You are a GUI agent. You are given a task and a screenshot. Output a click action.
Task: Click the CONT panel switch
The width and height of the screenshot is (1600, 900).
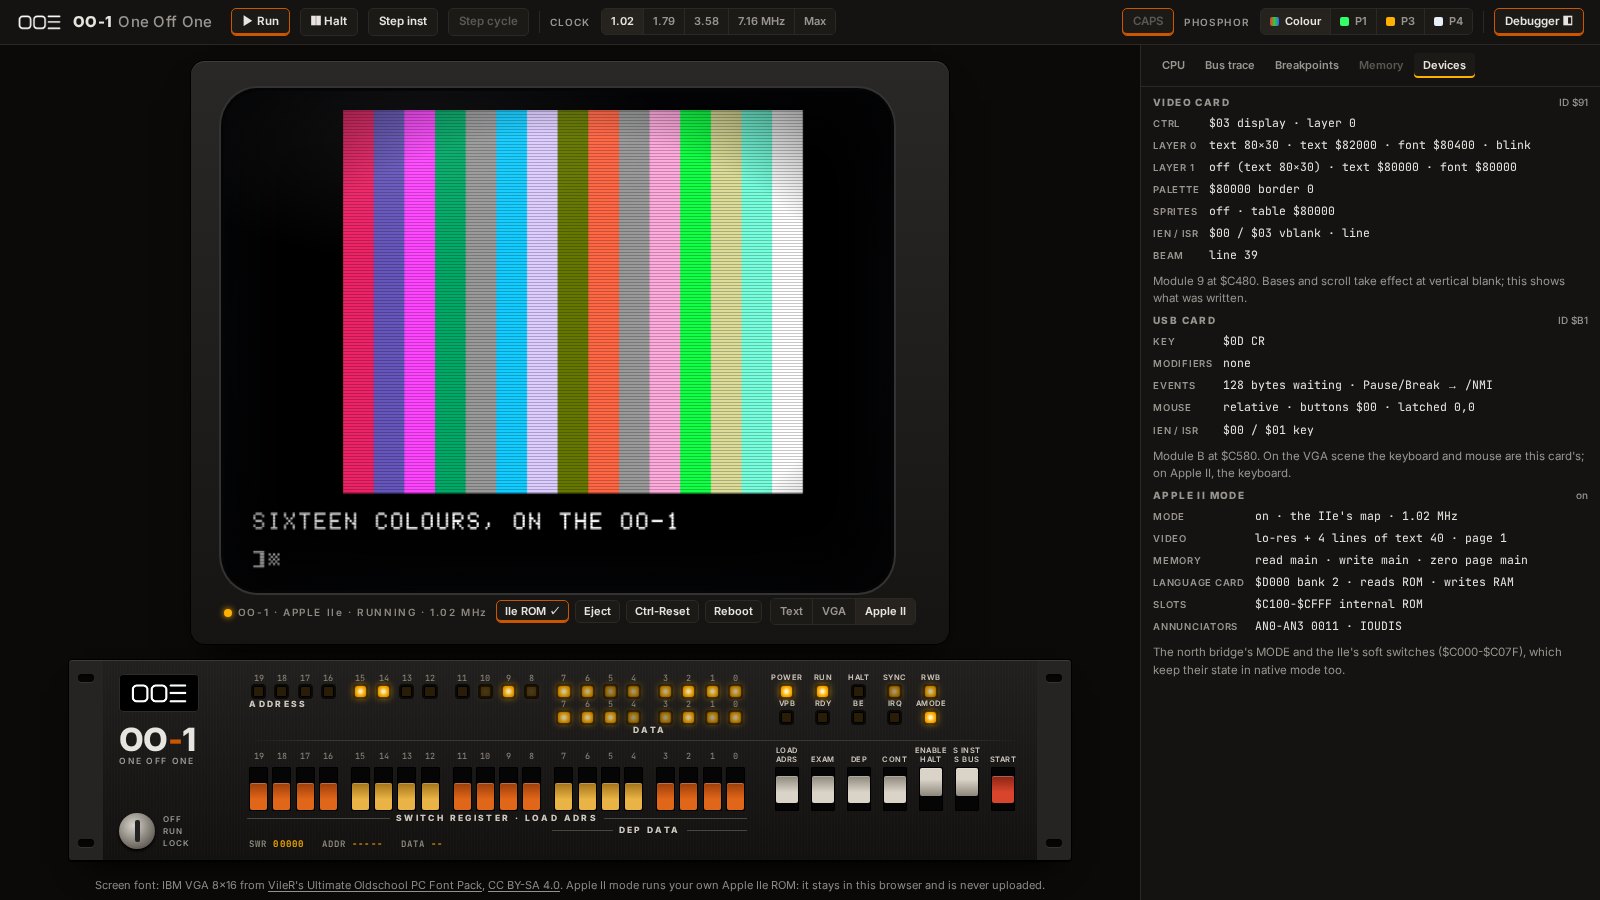tap(895, 789)
